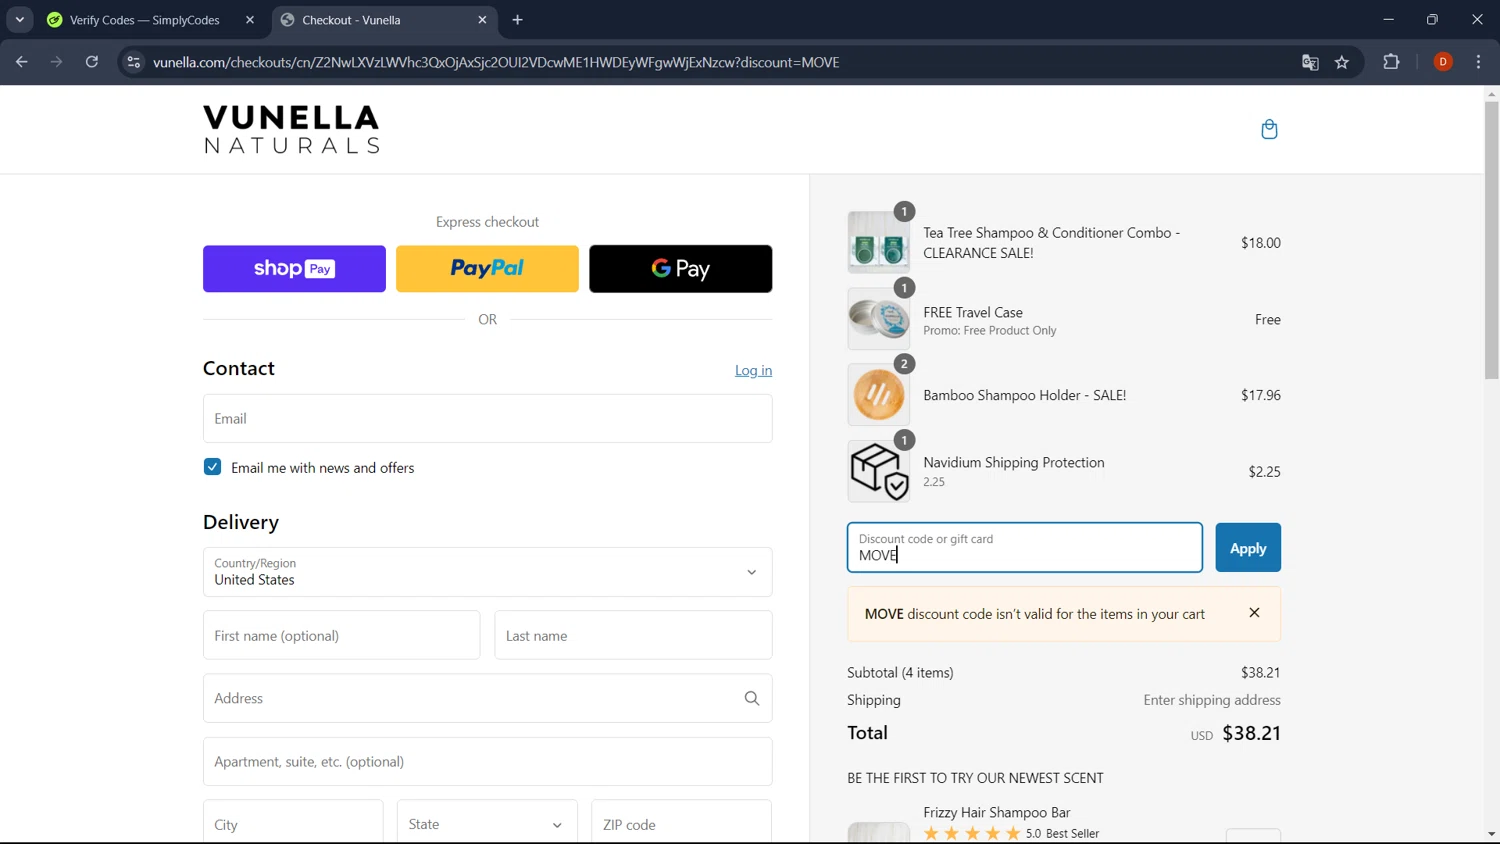Screen dimensions: 1500x844
Task: Go forward to the next page
Action: [57, 62]
